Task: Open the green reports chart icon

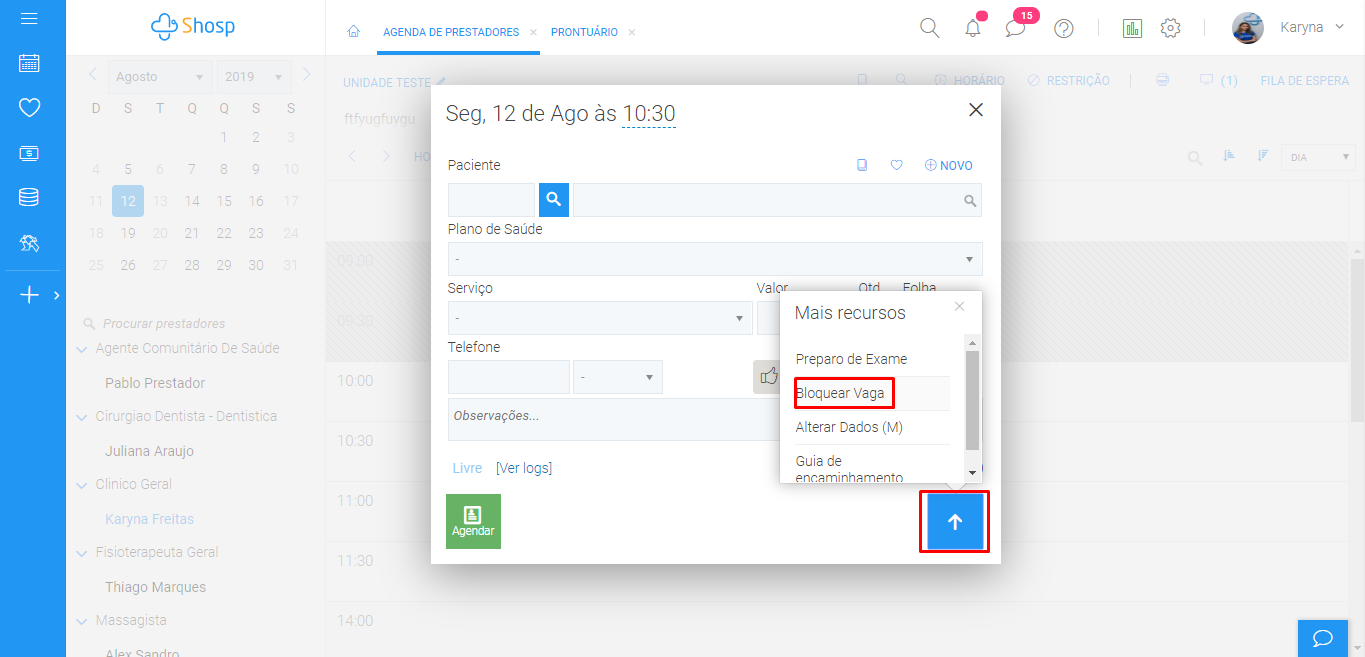Action: (1132, 28)
